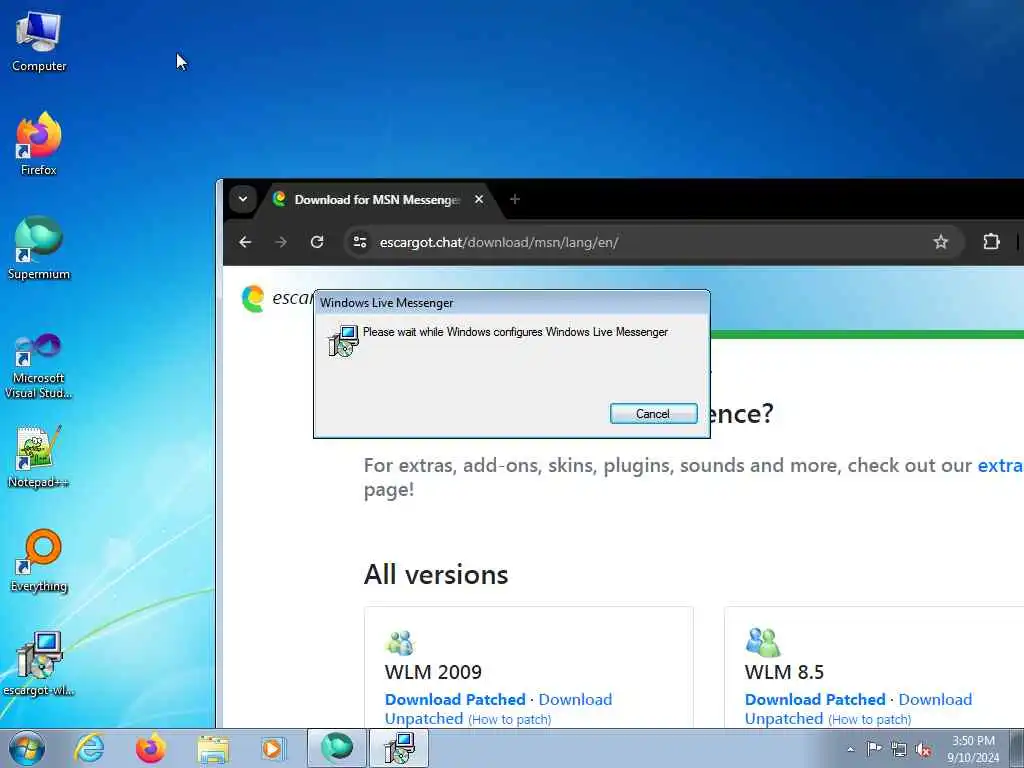Click the WLM 2009 people icon
Screen dimensions: 1024x768
(x=400, y=643)
